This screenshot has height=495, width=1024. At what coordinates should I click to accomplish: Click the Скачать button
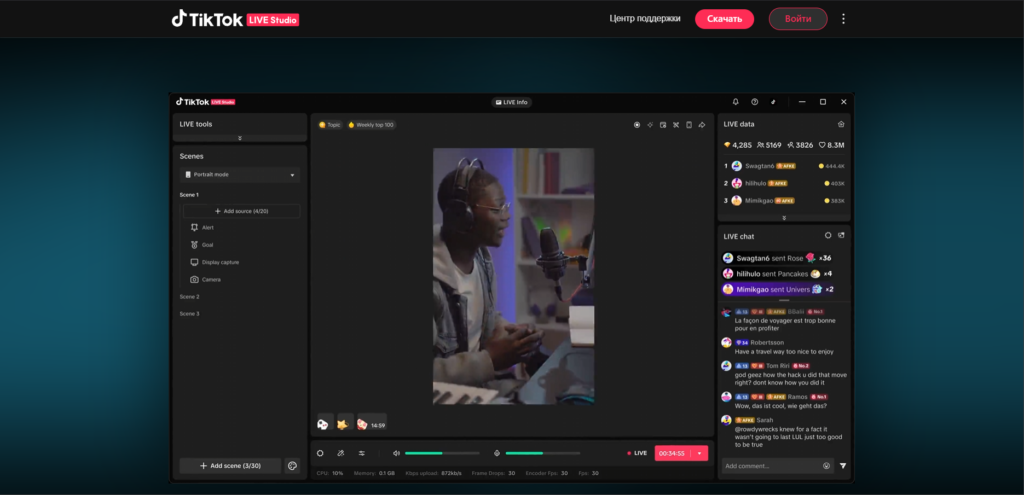tap(724, 19)
